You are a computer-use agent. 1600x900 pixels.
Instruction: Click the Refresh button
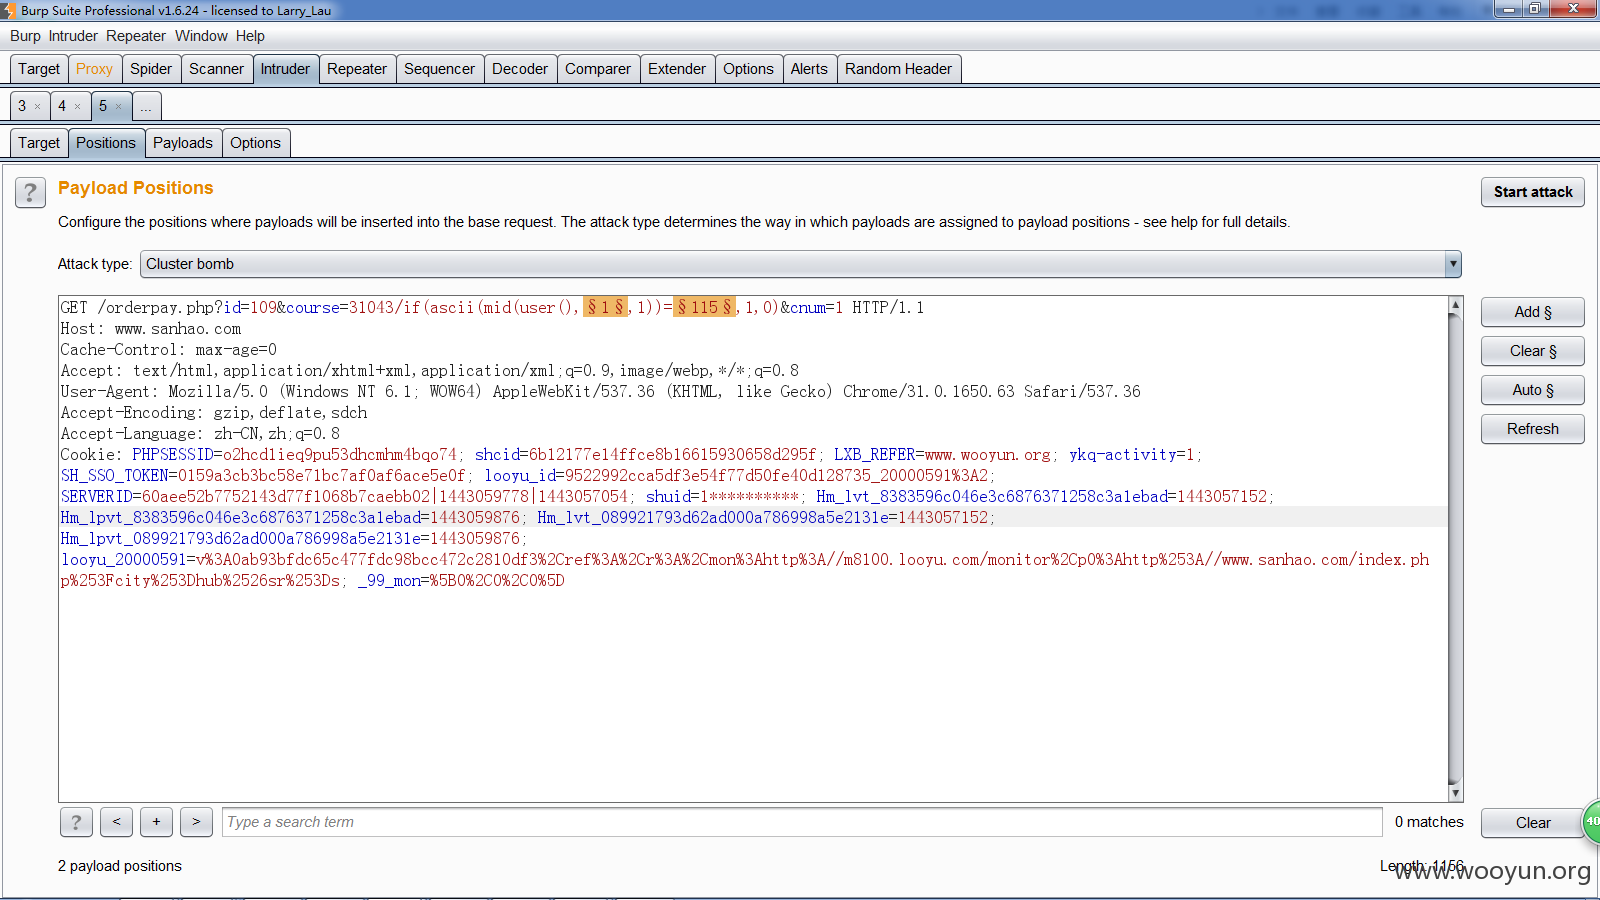point(1533,429)
